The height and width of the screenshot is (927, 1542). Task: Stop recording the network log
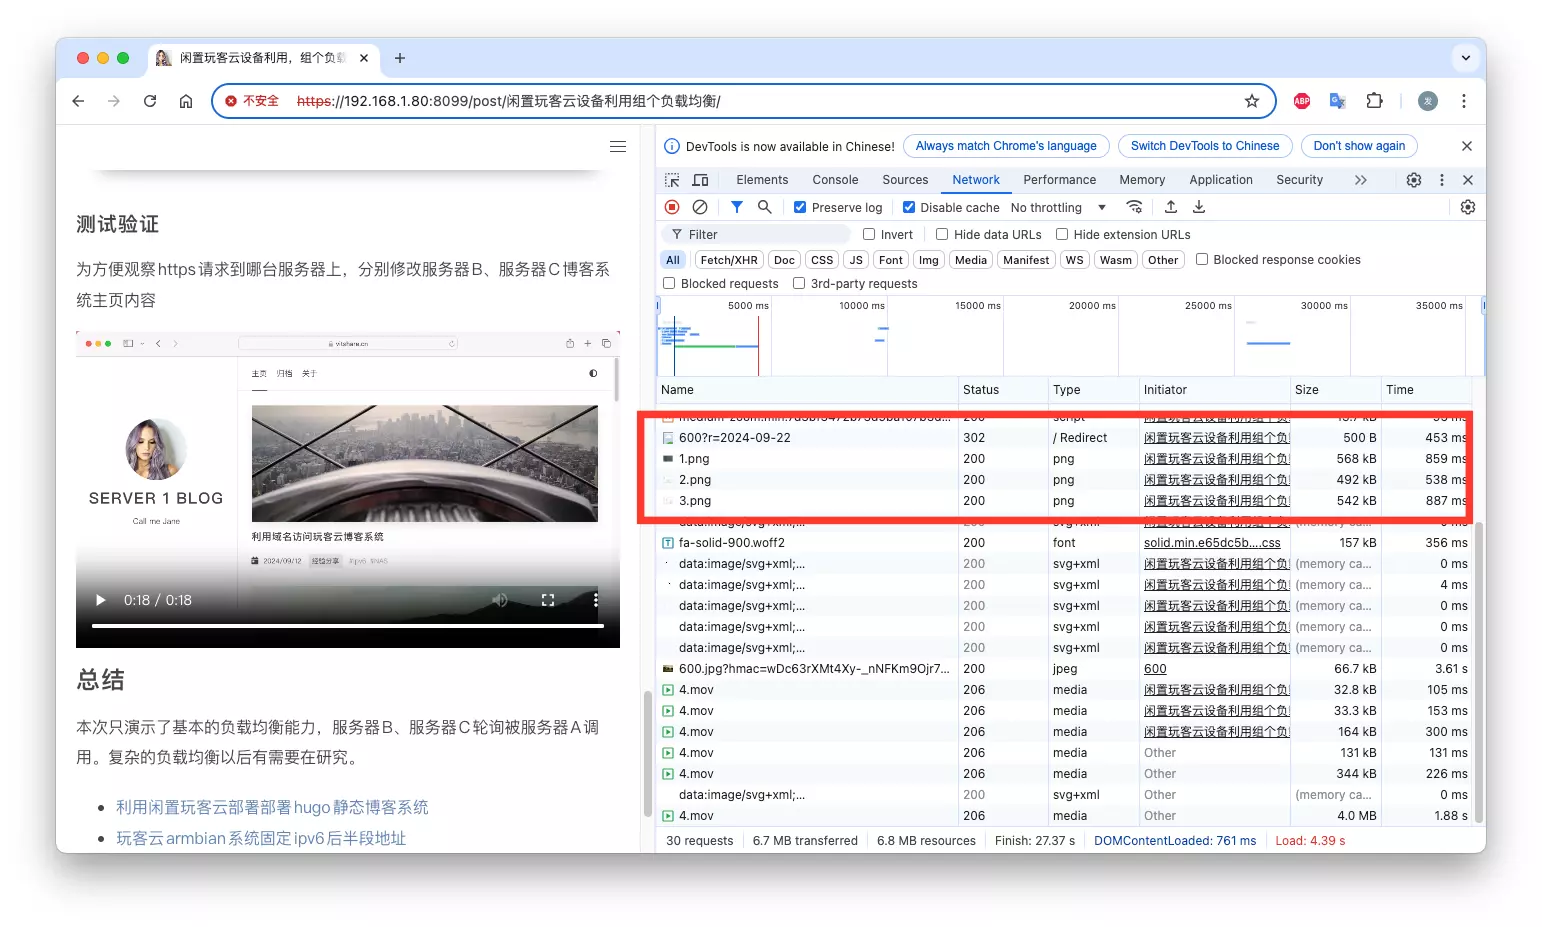coord(672,207)
